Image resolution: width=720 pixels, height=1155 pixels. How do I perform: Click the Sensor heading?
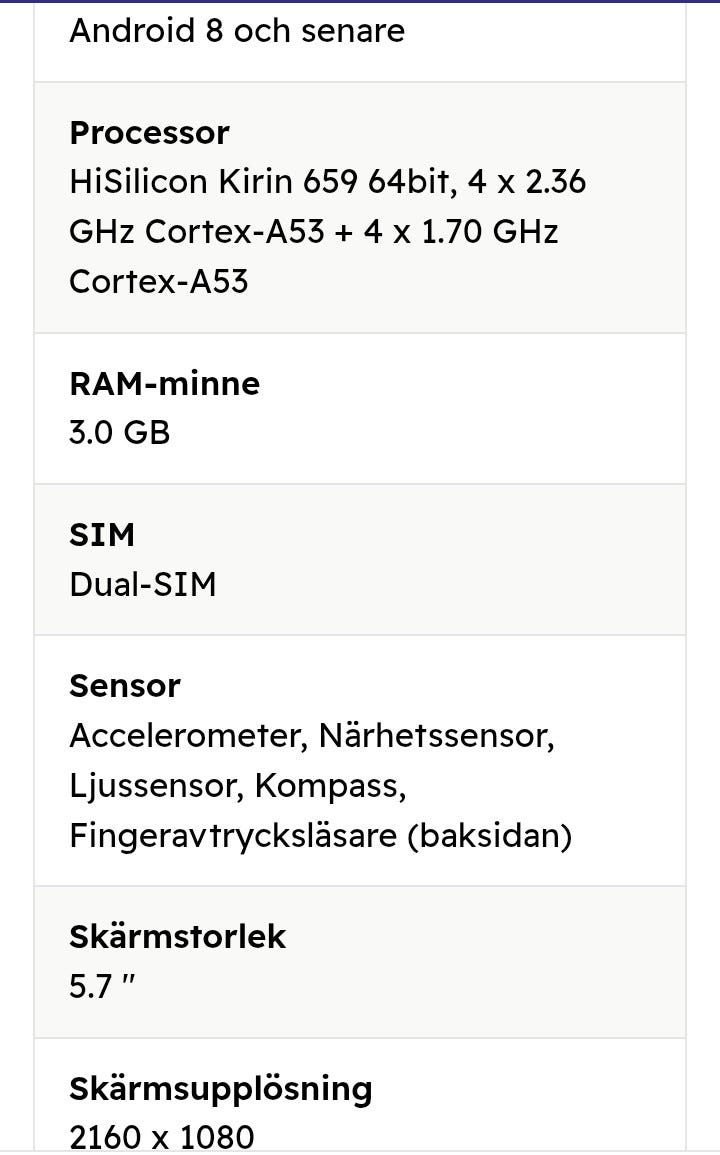click(x=124, y=686)
